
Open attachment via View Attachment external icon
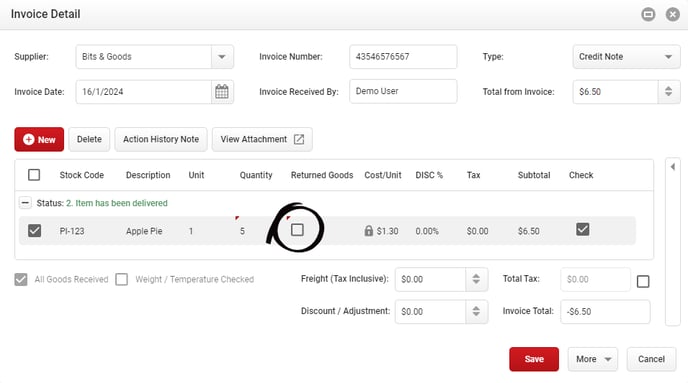pos(299,139)
